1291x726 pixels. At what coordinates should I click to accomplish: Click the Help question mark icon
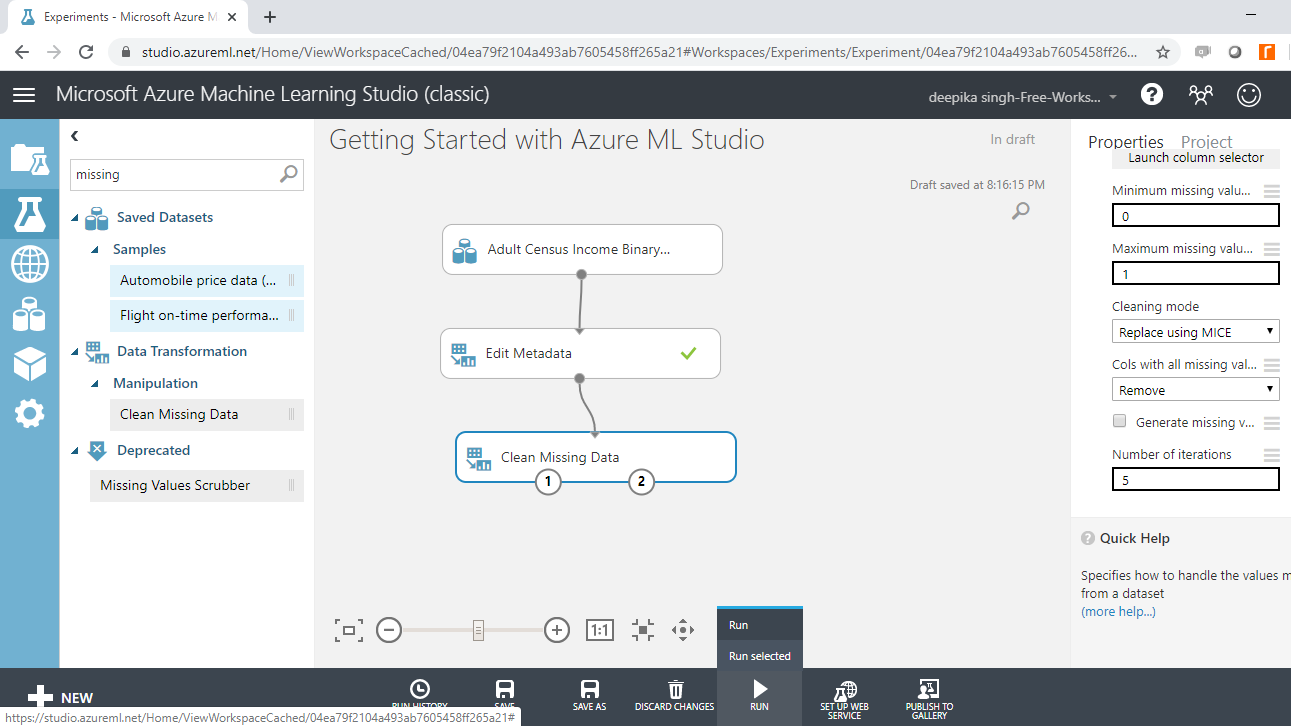1152,95
